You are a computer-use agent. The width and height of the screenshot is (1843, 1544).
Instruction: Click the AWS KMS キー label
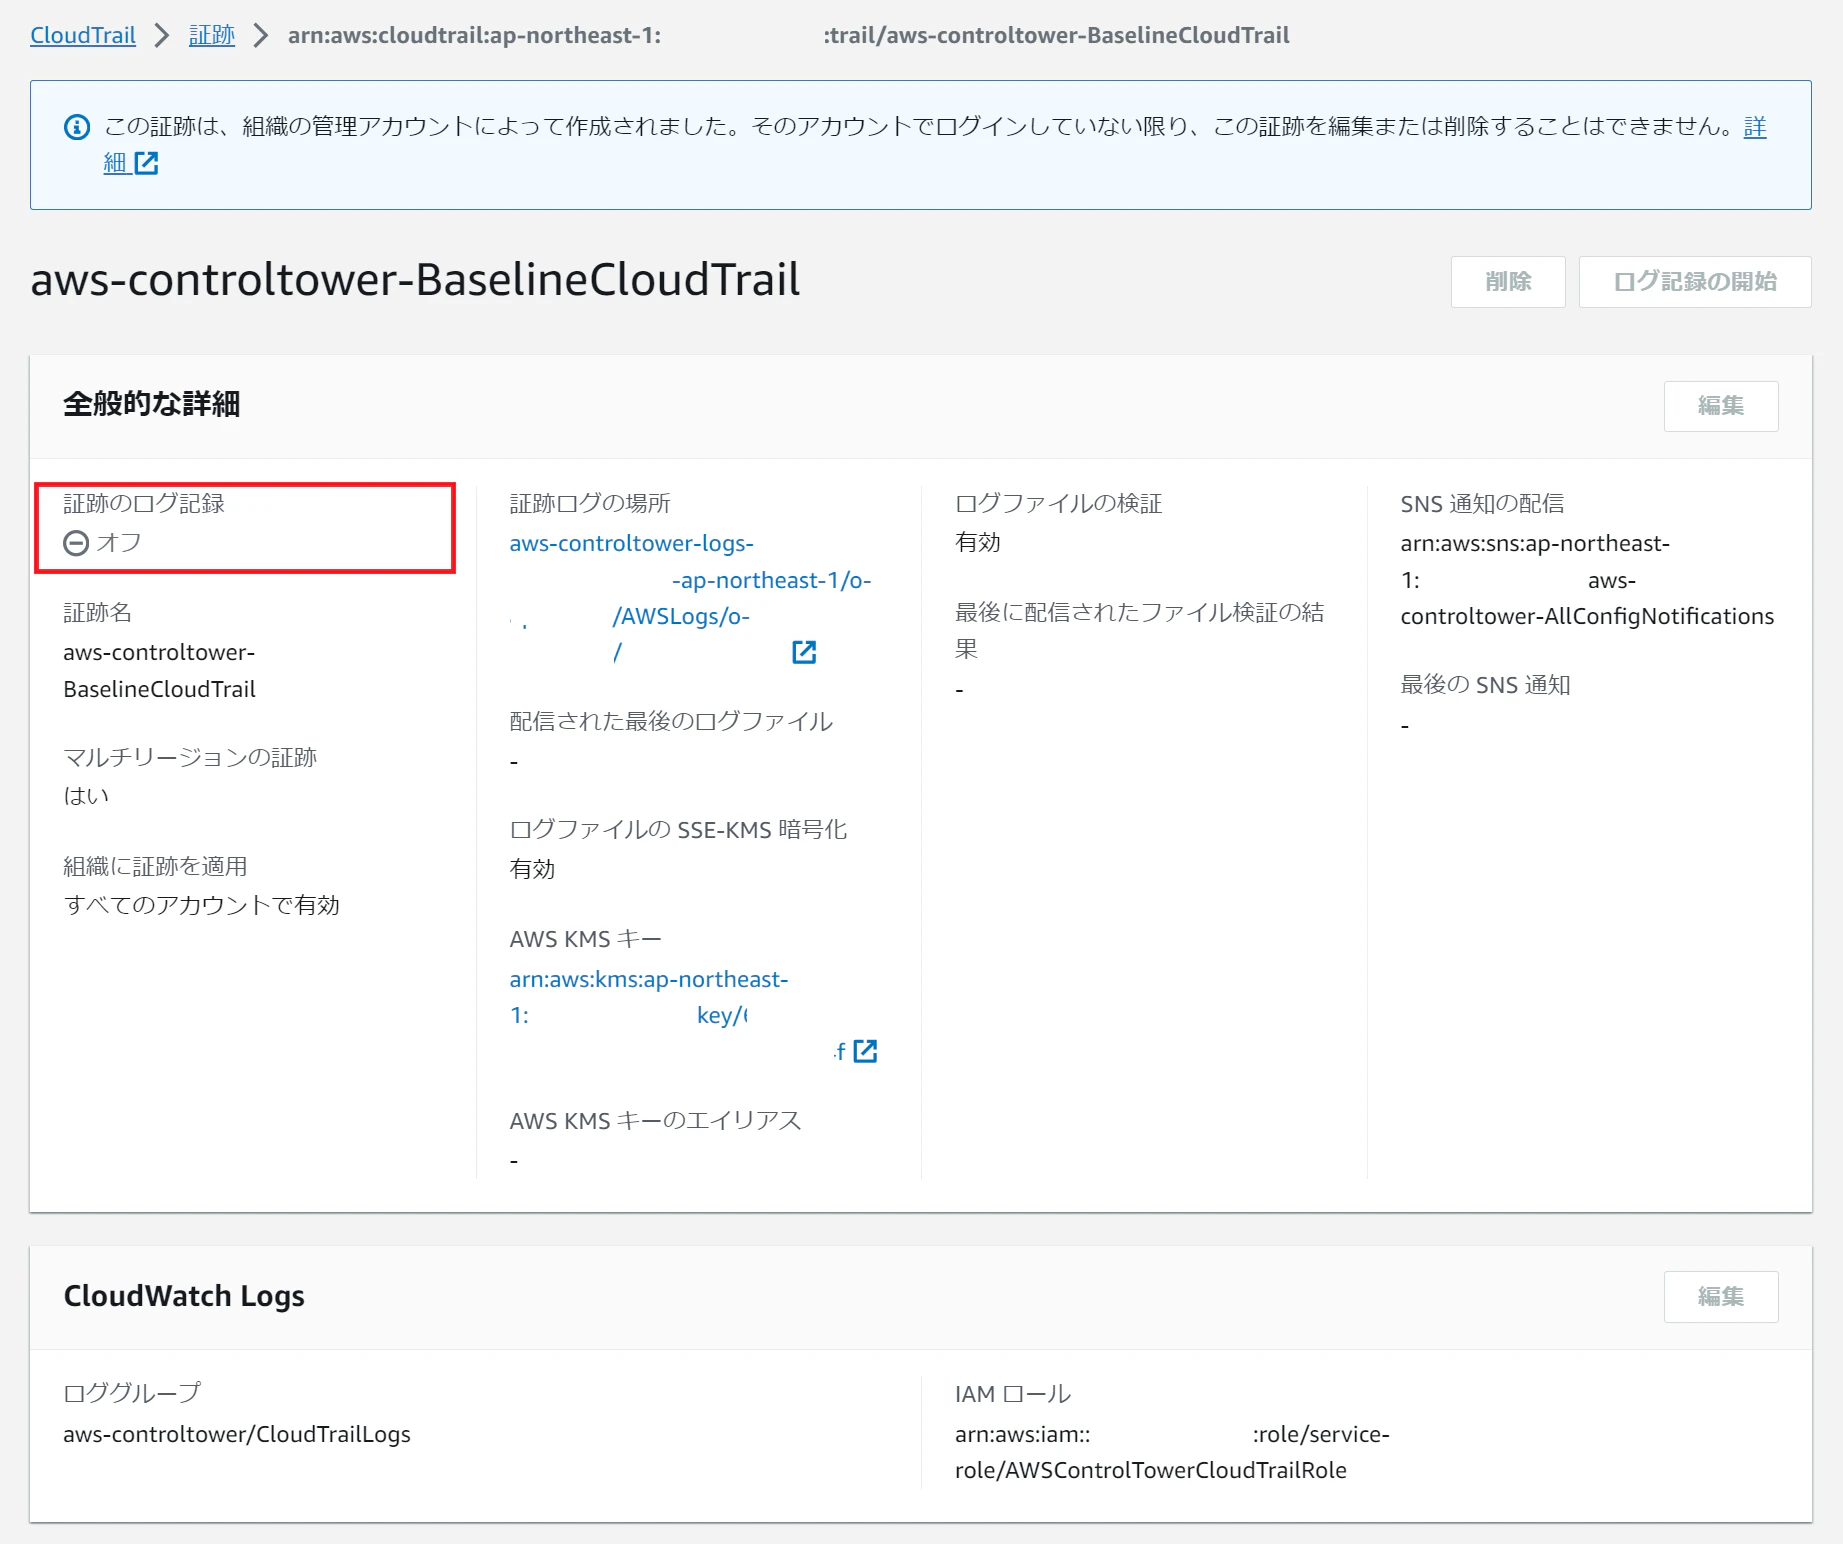585,939
